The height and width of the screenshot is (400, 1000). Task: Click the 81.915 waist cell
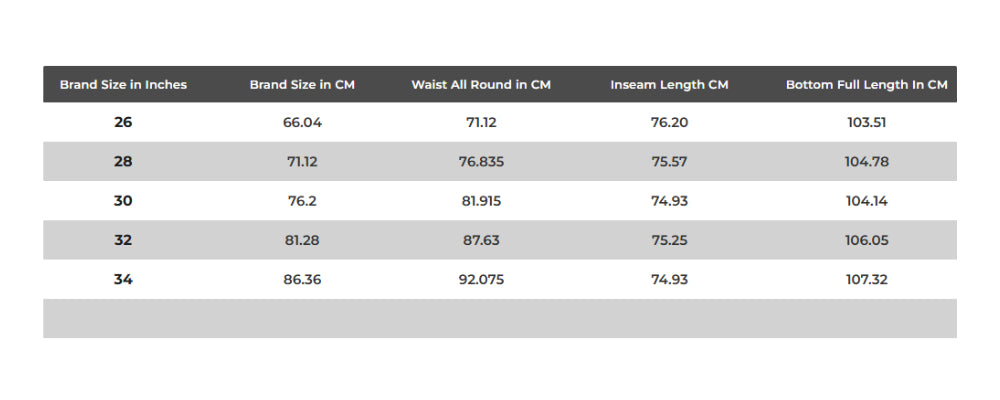pyautogui.click(x=481, y=200)
